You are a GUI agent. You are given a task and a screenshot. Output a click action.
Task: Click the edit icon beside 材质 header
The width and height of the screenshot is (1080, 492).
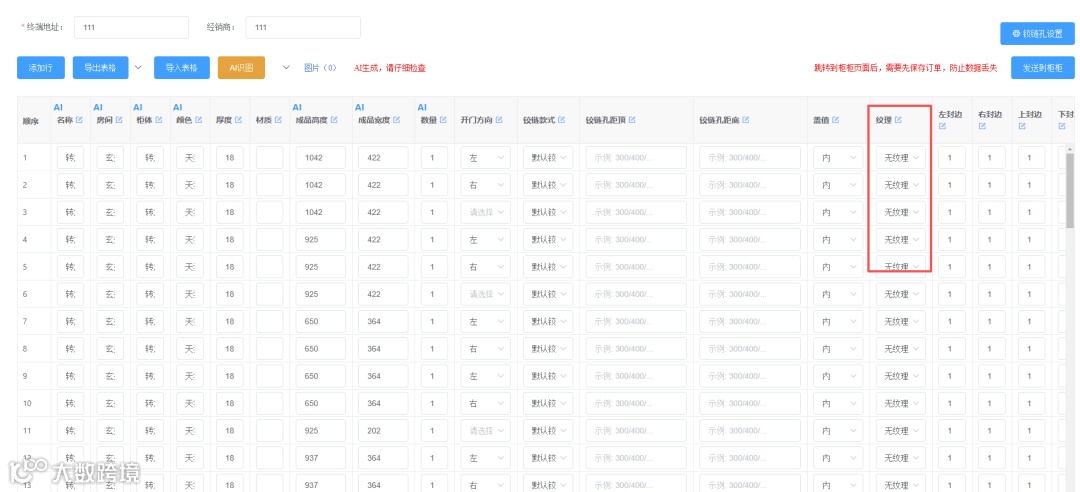pyautogui.click(x=278, y=120)
